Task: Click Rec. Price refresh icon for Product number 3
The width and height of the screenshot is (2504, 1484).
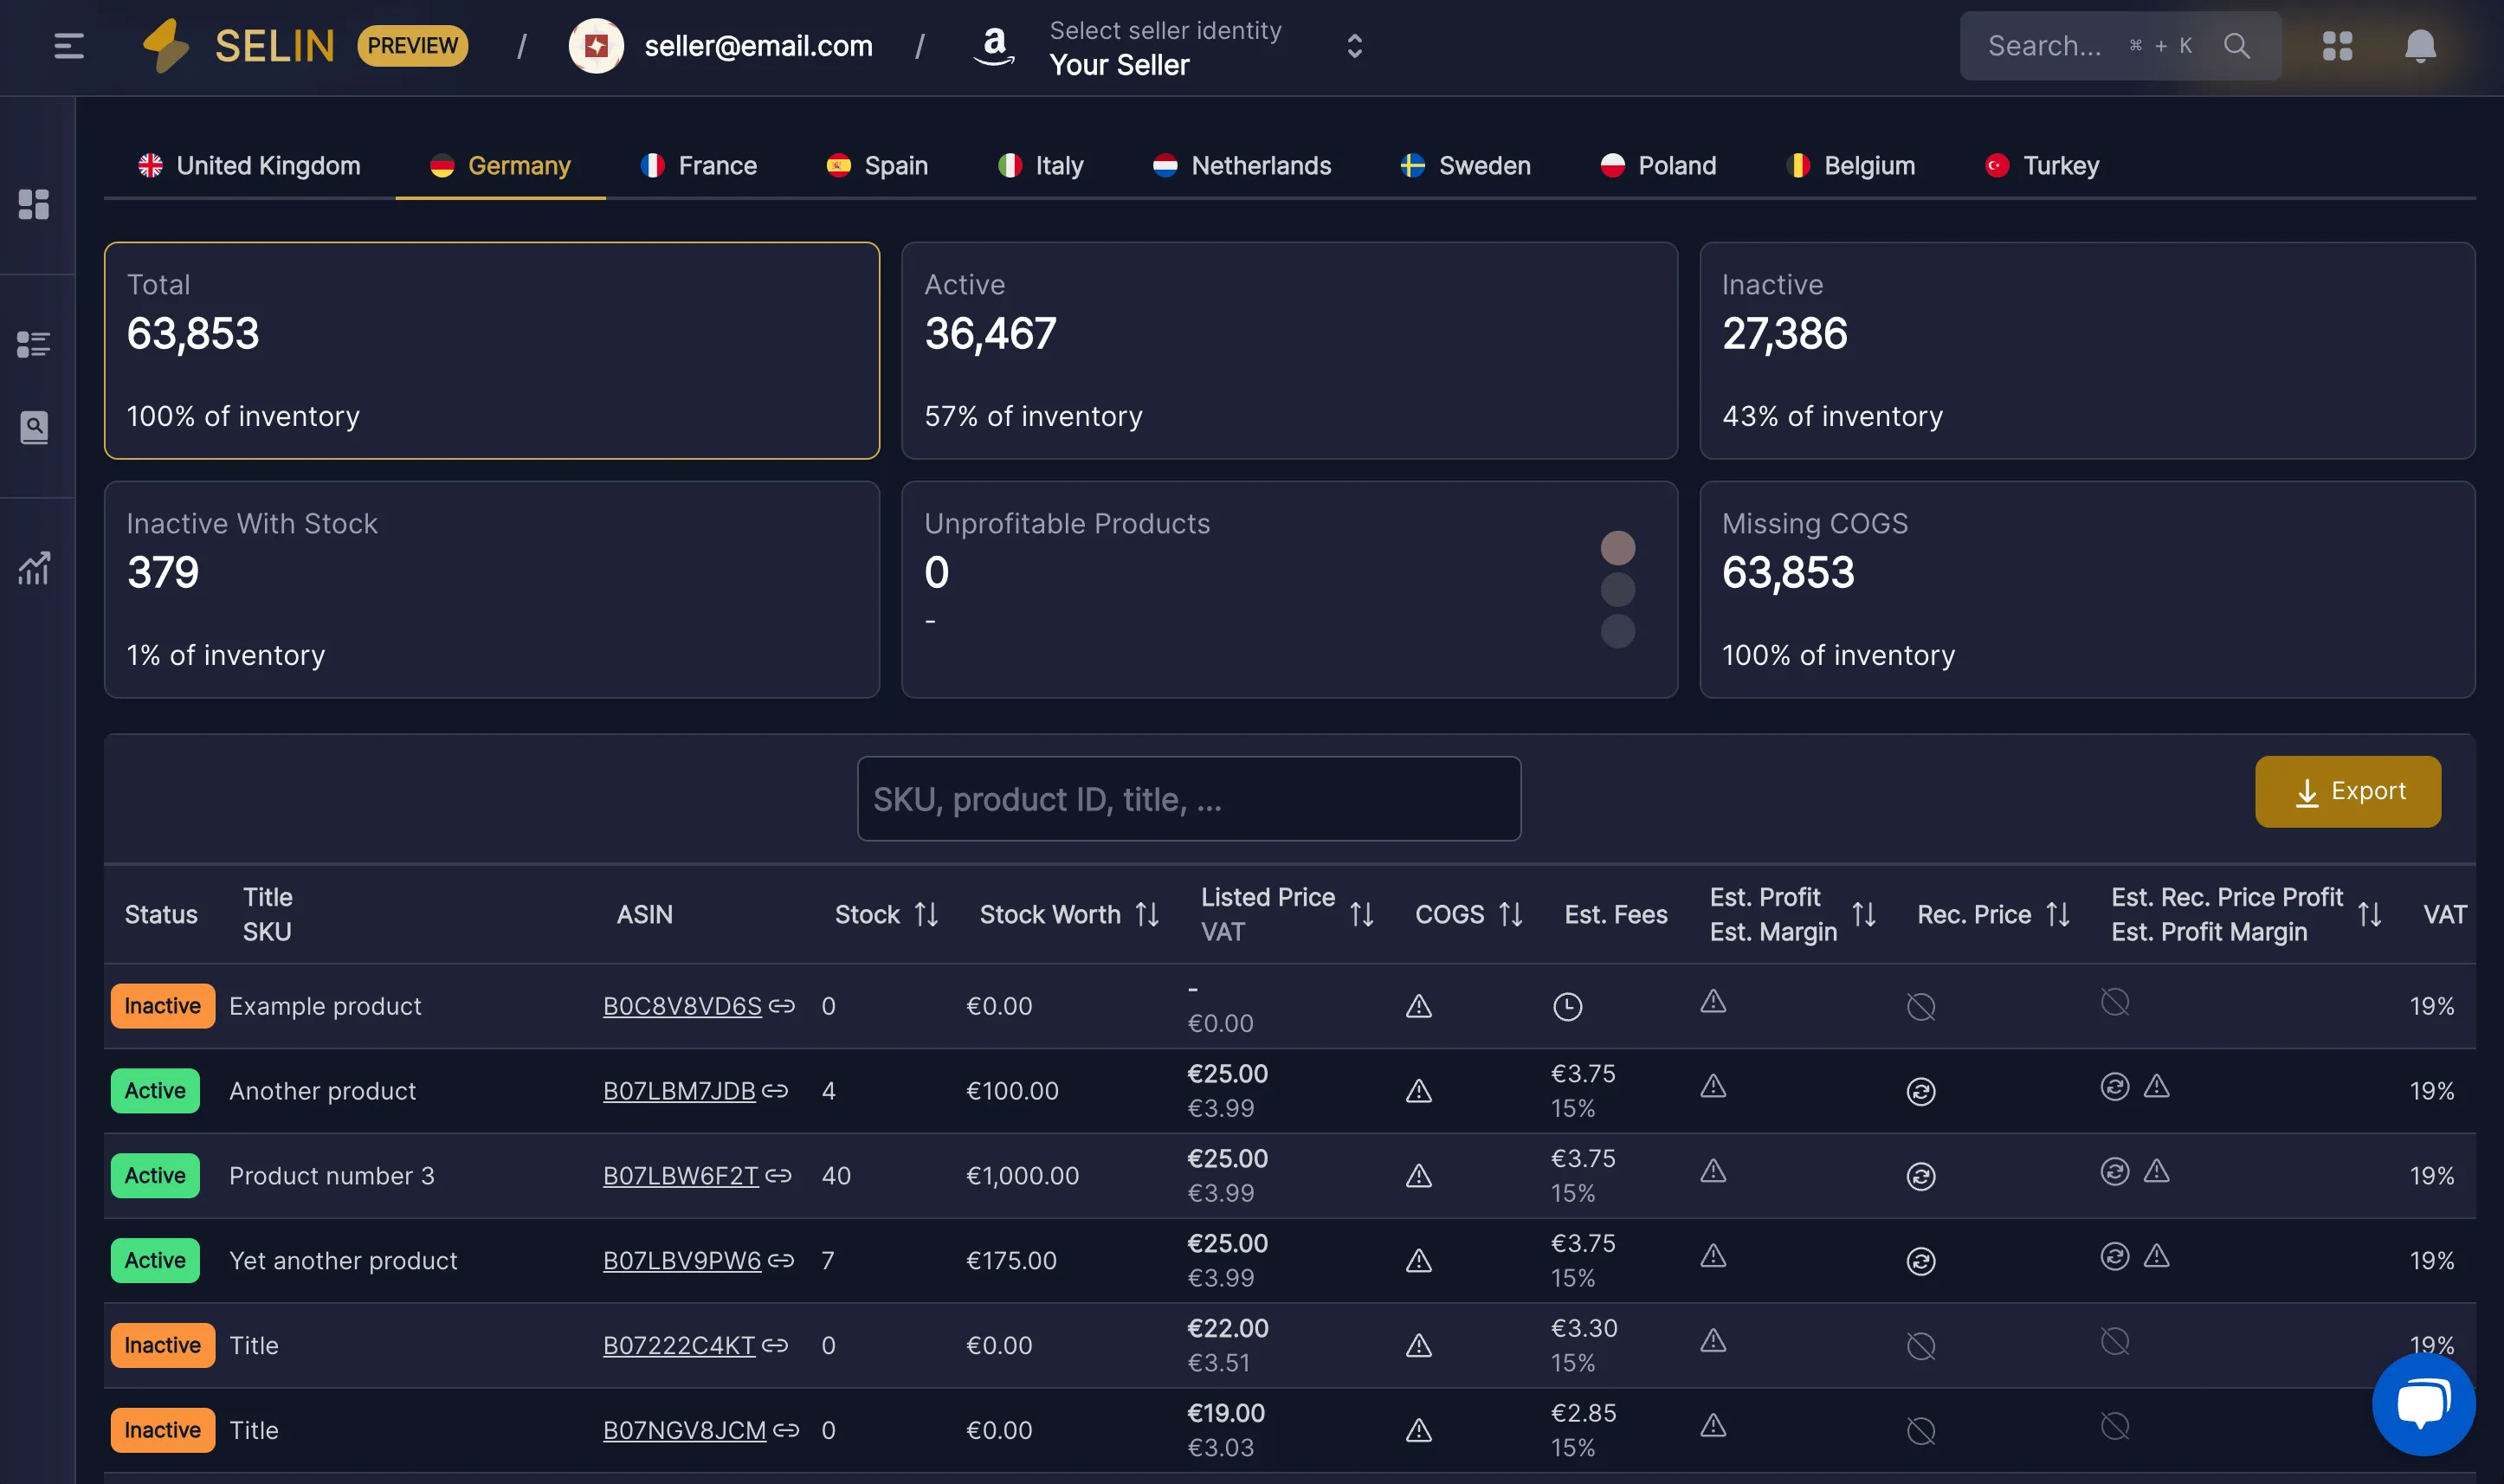Action: (1921, 1176)
